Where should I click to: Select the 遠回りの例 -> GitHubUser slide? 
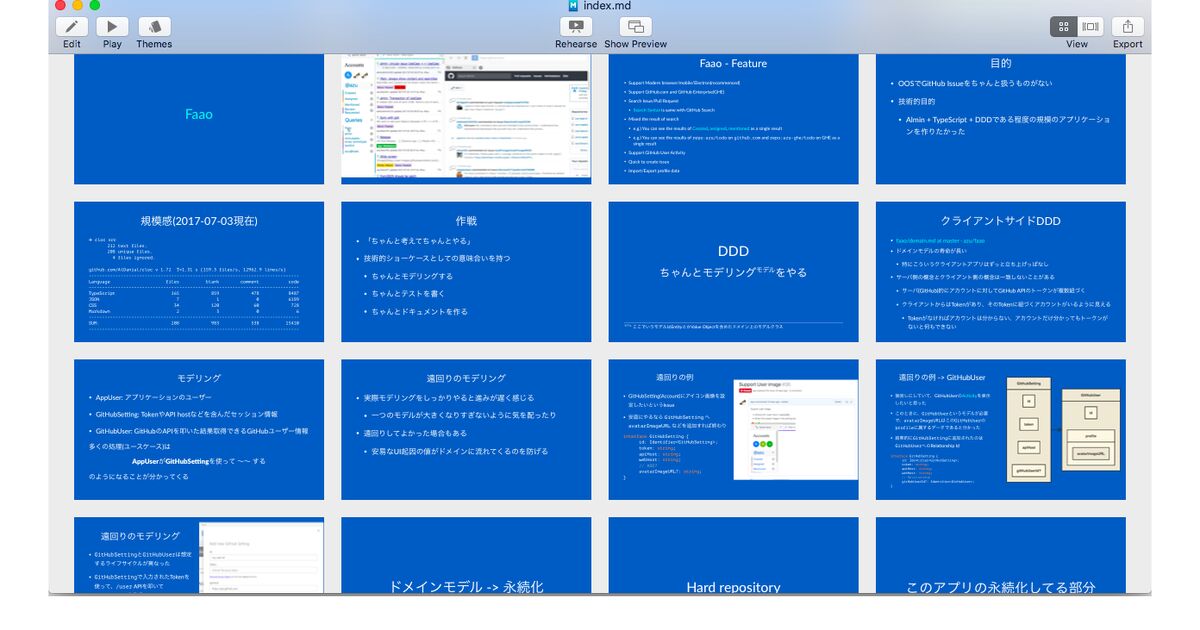click(1001, 430)
